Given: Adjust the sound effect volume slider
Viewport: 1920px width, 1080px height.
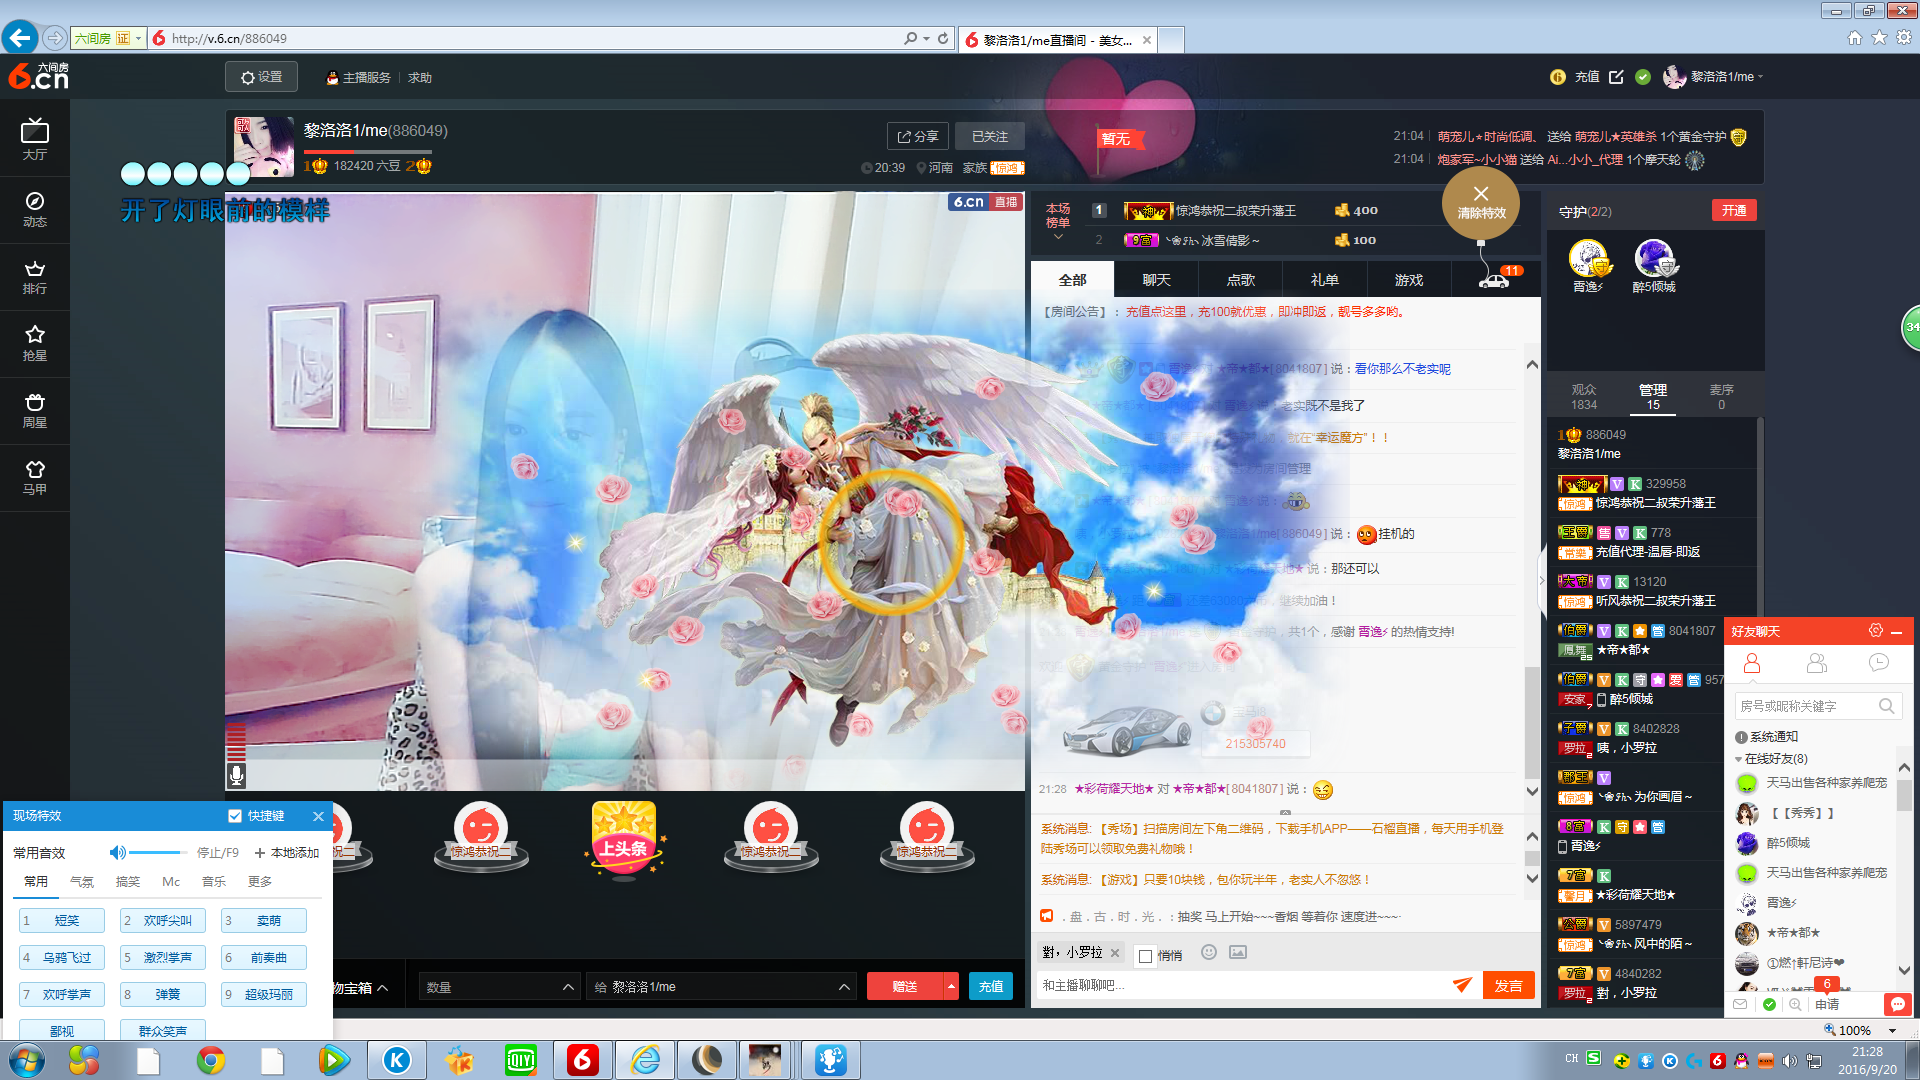Looking at the screenshot, I should [x=158, y=853].
